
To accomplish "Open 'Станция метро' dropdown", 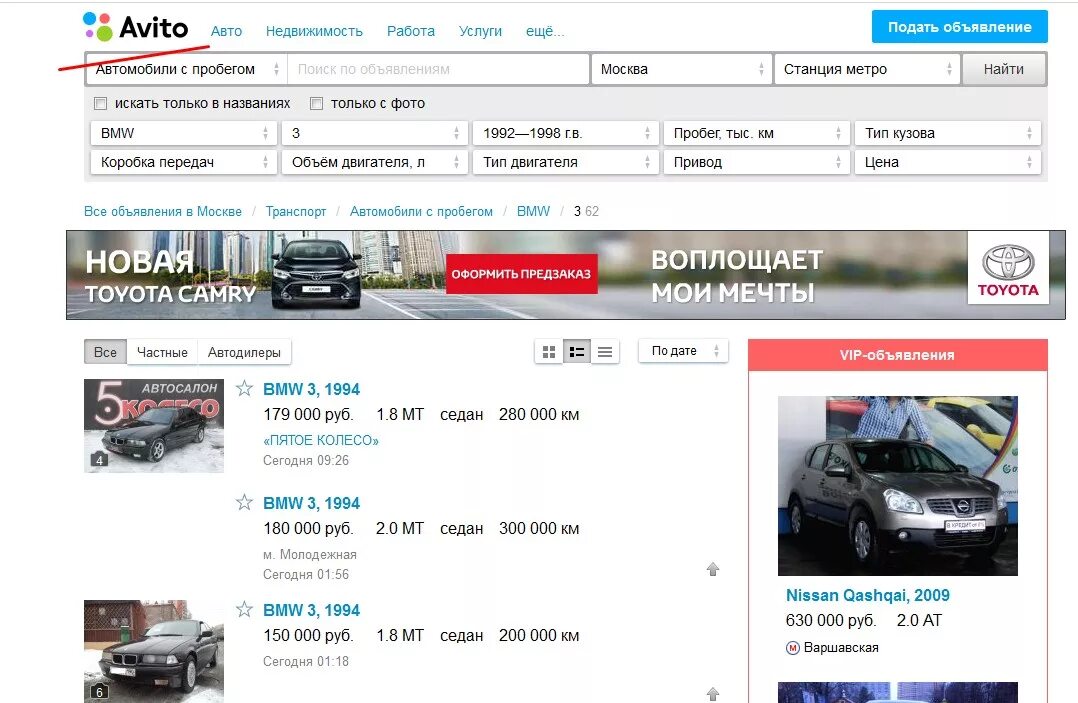I will point(867,69).
